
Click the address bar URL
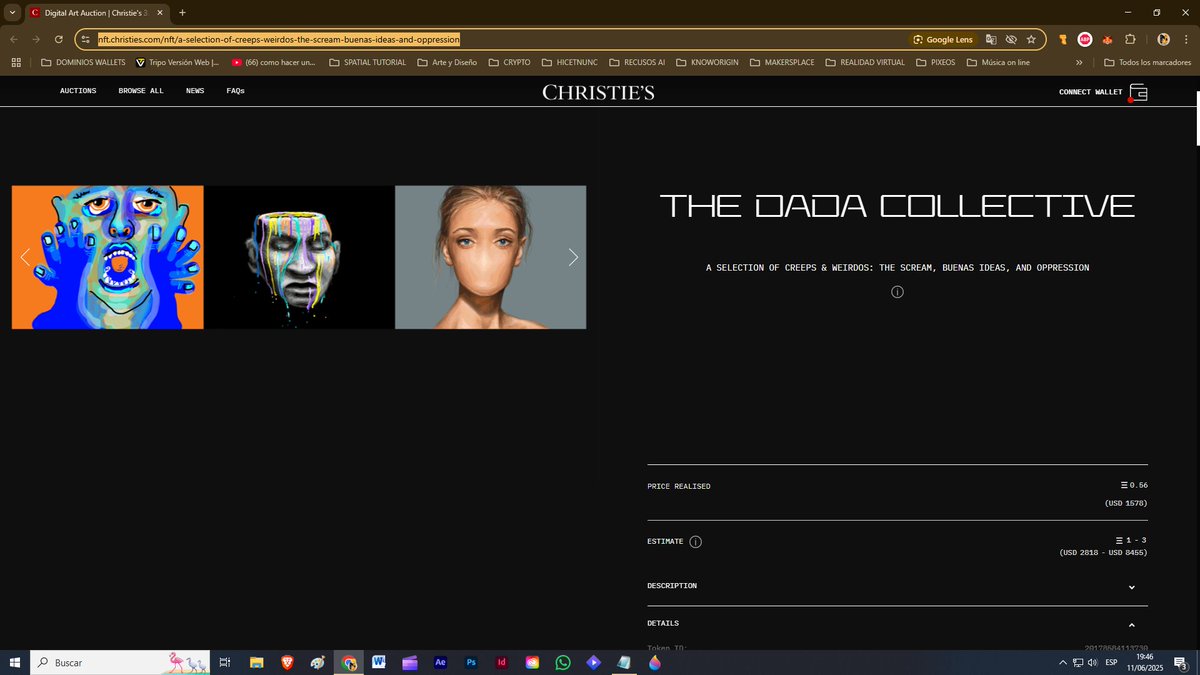click(x=279, y=39)
